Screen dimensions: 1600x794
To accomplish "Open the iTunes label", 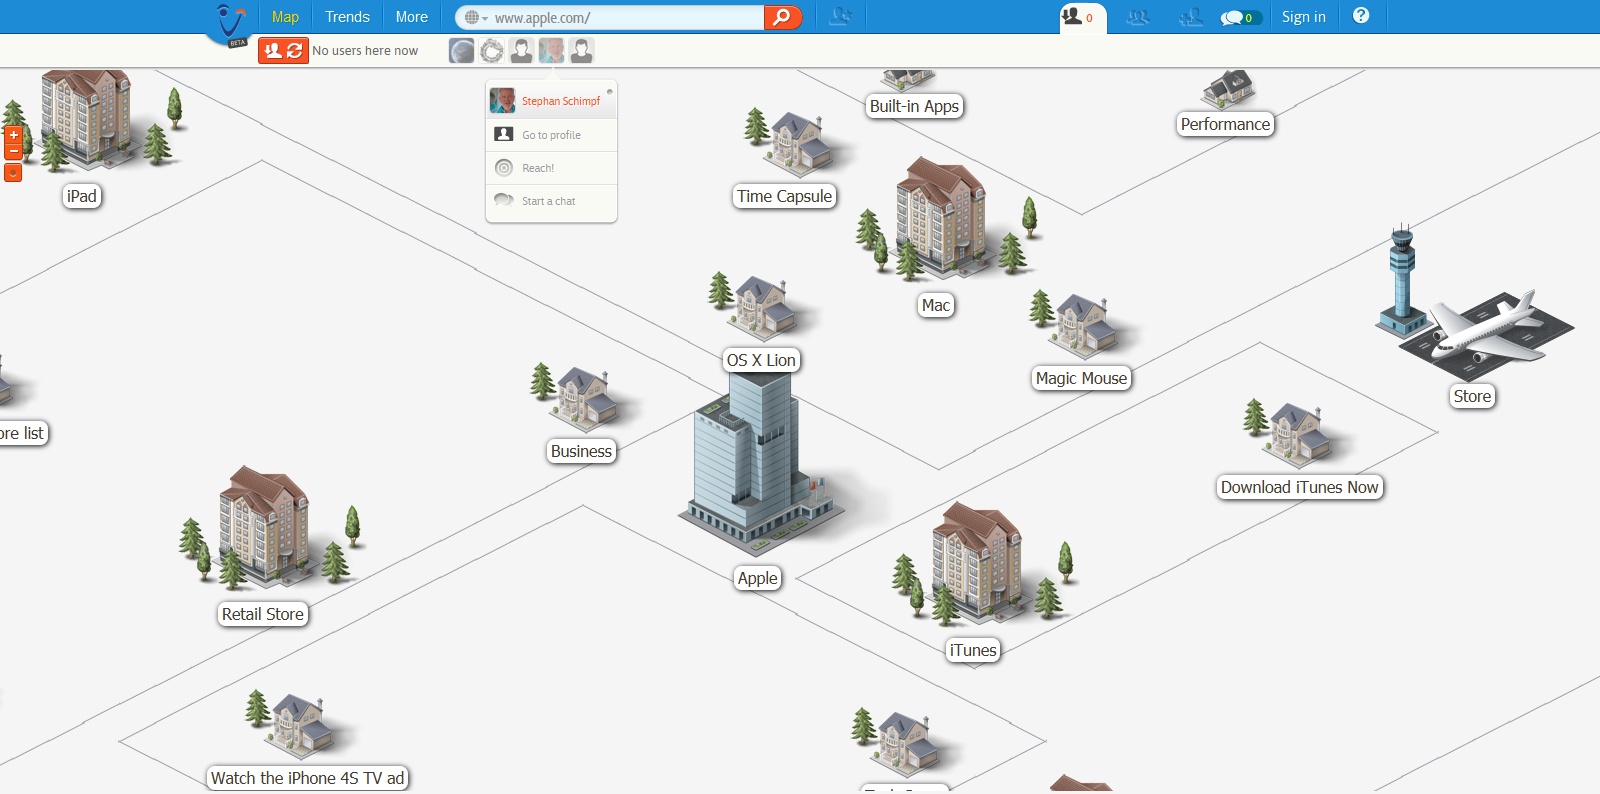I will coord(973,650).
